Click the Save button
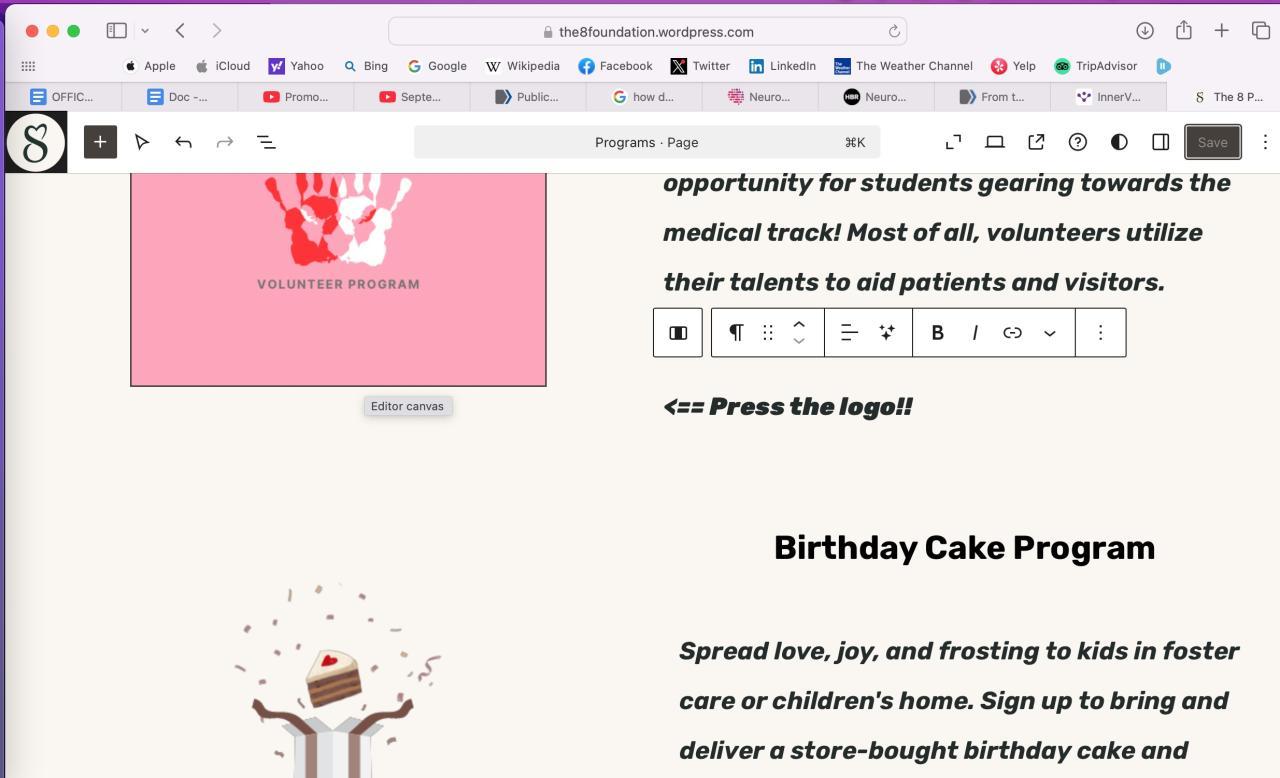Viewport: 1280px width, 778px height. point(1213,142)
